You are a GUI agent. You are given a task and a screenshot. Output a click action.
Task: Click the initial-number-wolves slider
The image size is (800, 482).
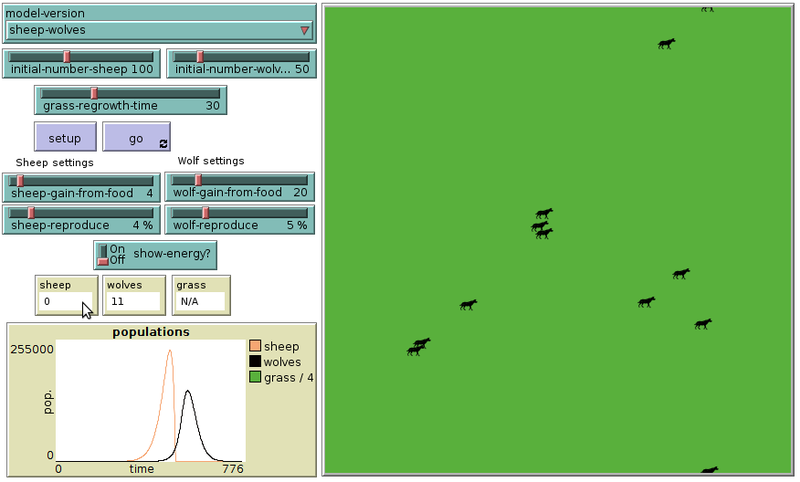tap(241, 63)
